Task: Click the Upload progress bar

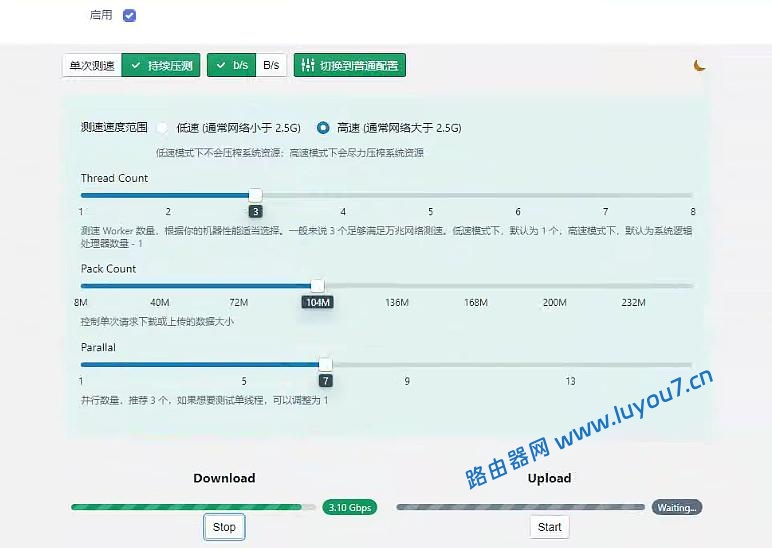Action: tap(520, 507)
